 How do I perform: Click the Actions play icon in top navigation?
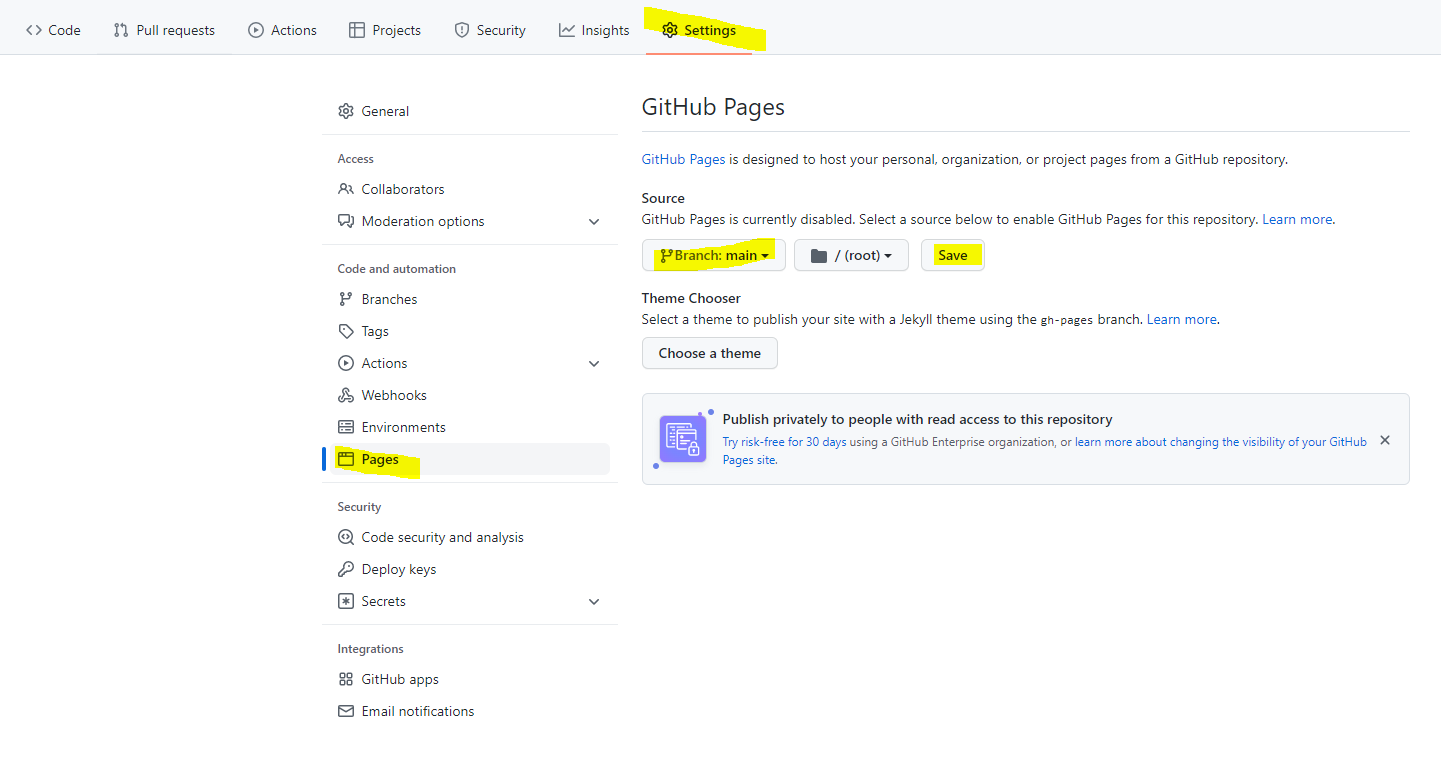point(256,30)
